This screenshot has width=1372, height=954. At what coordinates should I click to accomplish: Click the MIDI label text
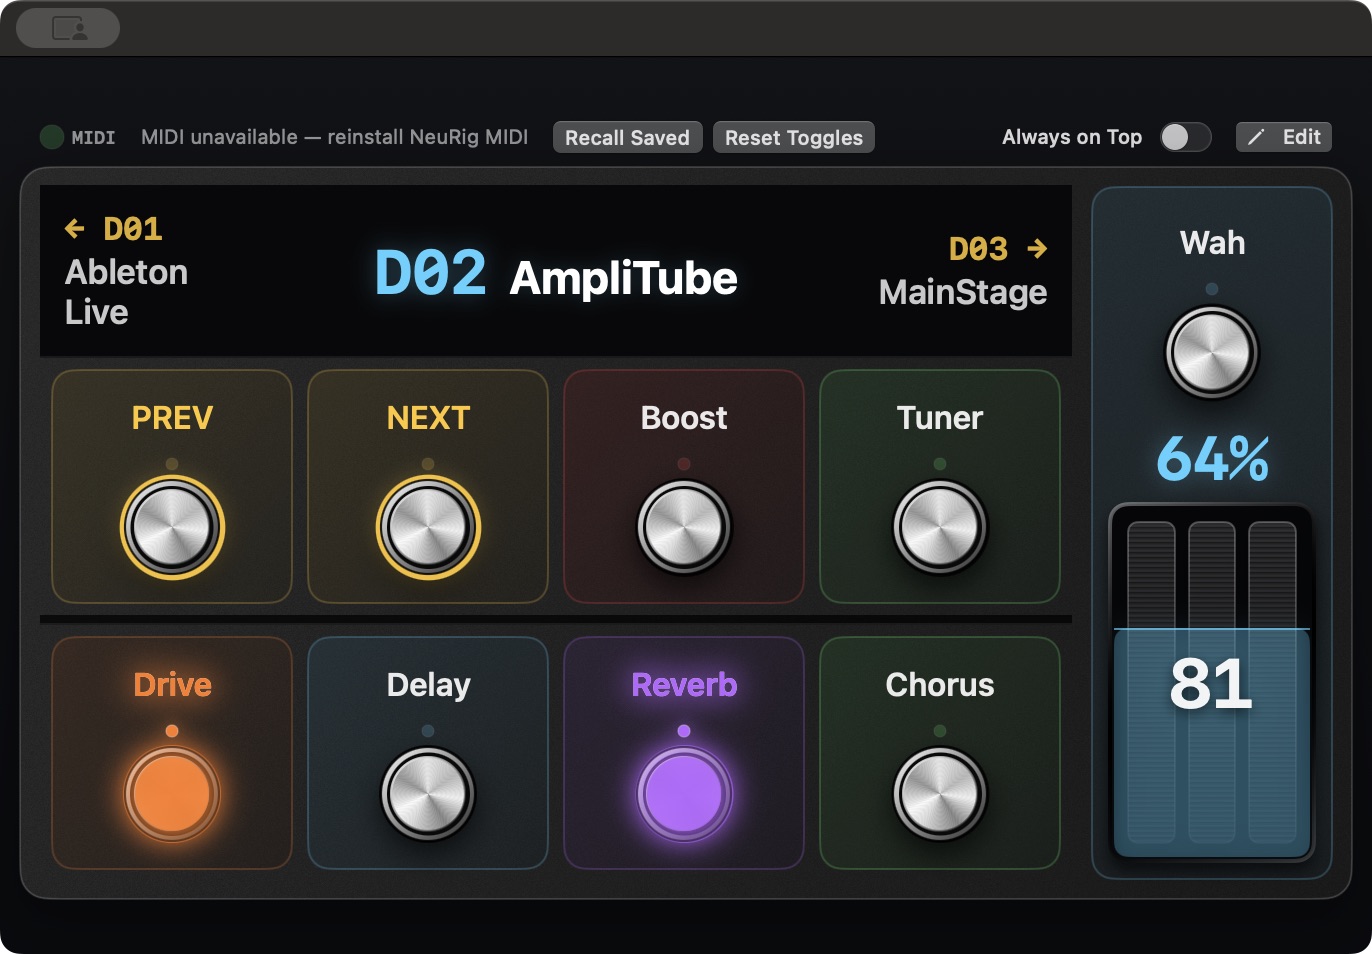[93, 138]
